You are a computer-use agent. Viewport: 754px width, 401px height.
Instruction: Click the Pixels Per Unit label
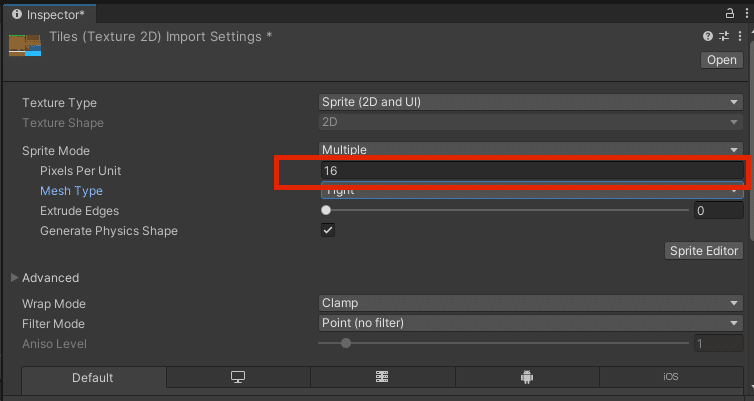(x=80, y=171)
